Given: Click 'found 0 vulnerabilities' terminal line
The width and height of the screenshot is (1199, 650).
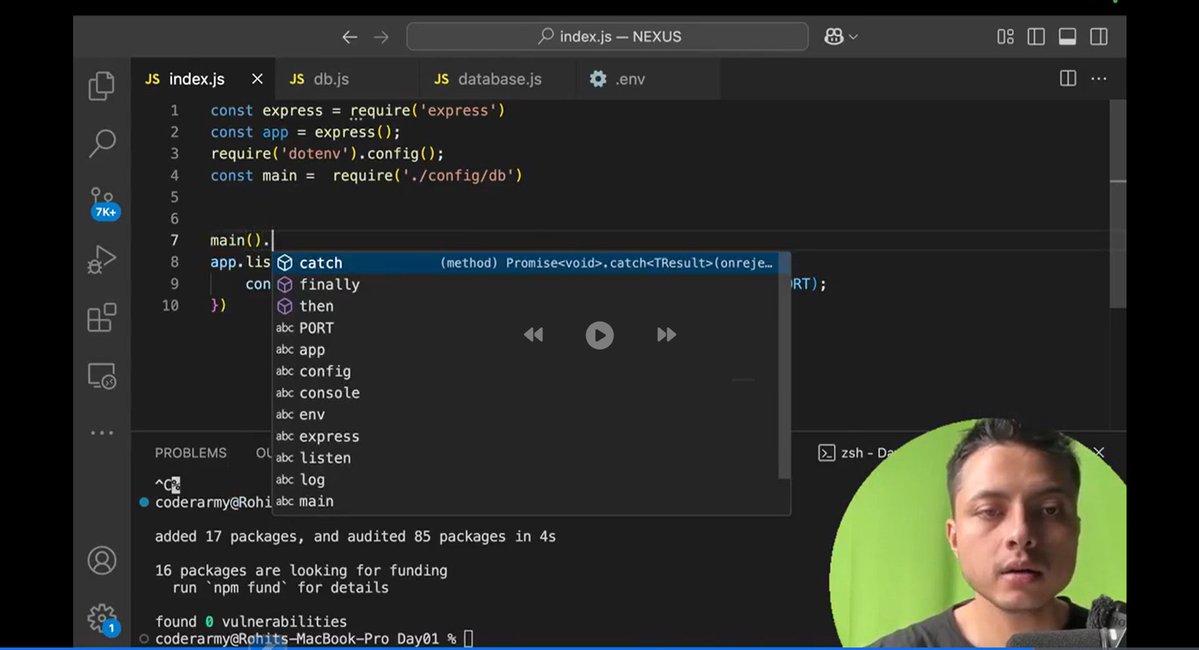Looking at the screenshot, I should pyautogui.click(x=251, y=622).
